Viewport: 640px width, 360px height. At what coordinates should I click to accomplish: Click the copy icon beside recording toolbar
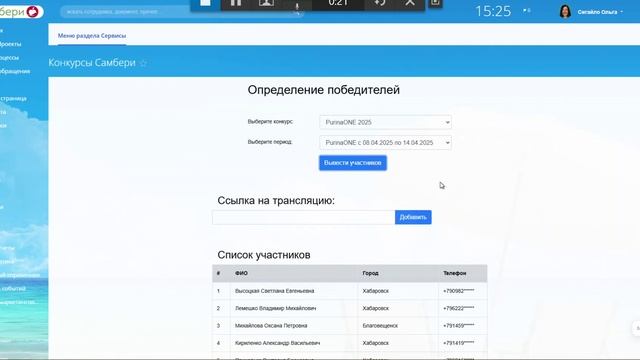tap(435, 3)
